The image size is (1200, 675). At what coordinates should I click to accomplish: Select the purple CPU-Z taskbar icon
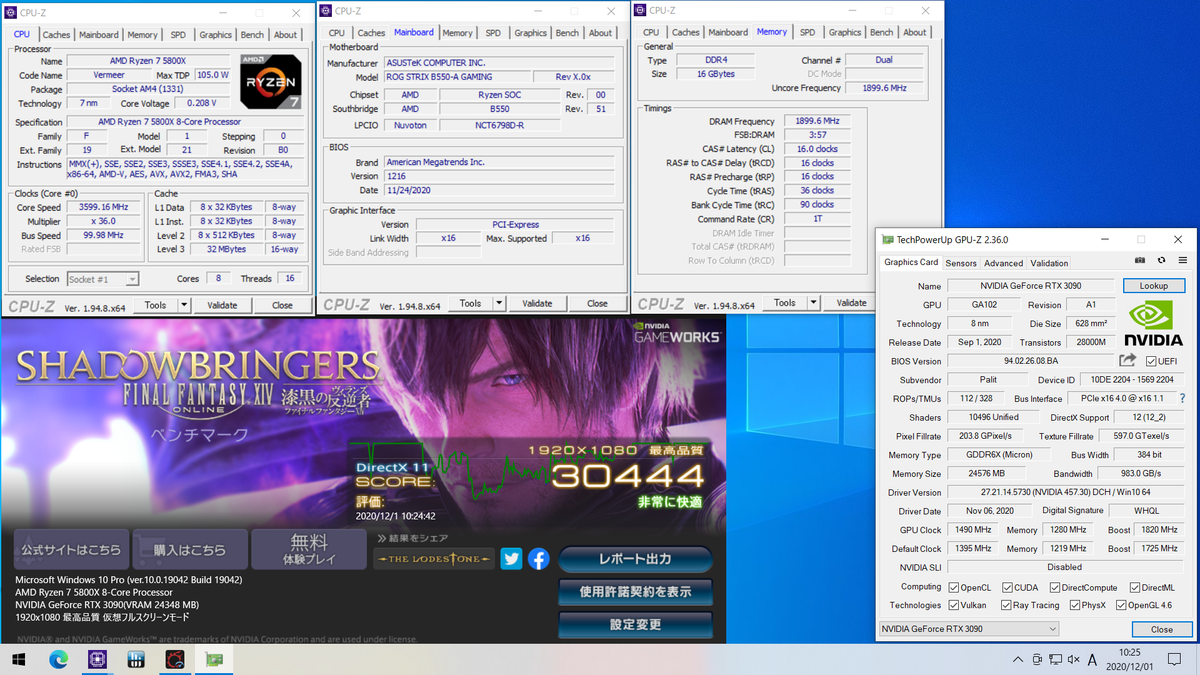click(x=97, y=659)
